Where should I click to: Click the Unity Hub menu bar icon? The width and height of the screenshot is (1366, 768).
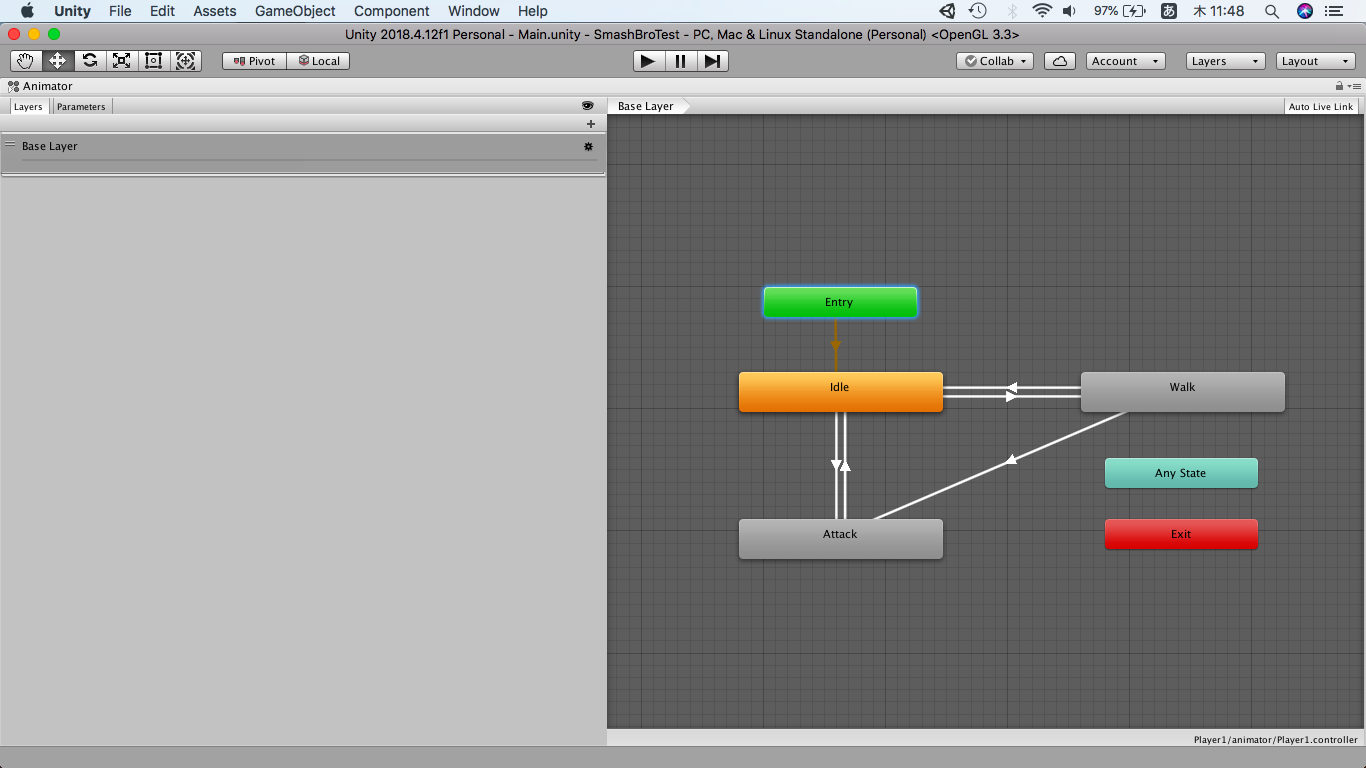[947, 11]
